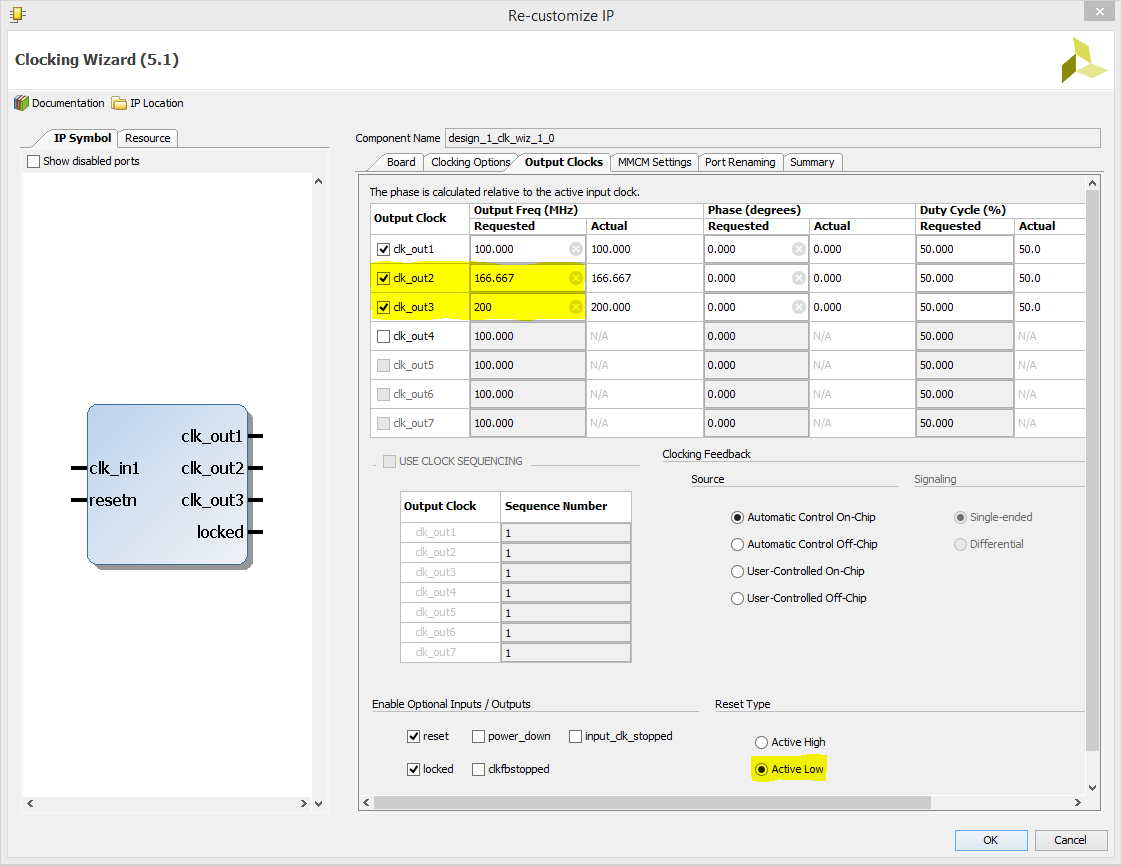Select Active High reset type

(x=761, y=742)
